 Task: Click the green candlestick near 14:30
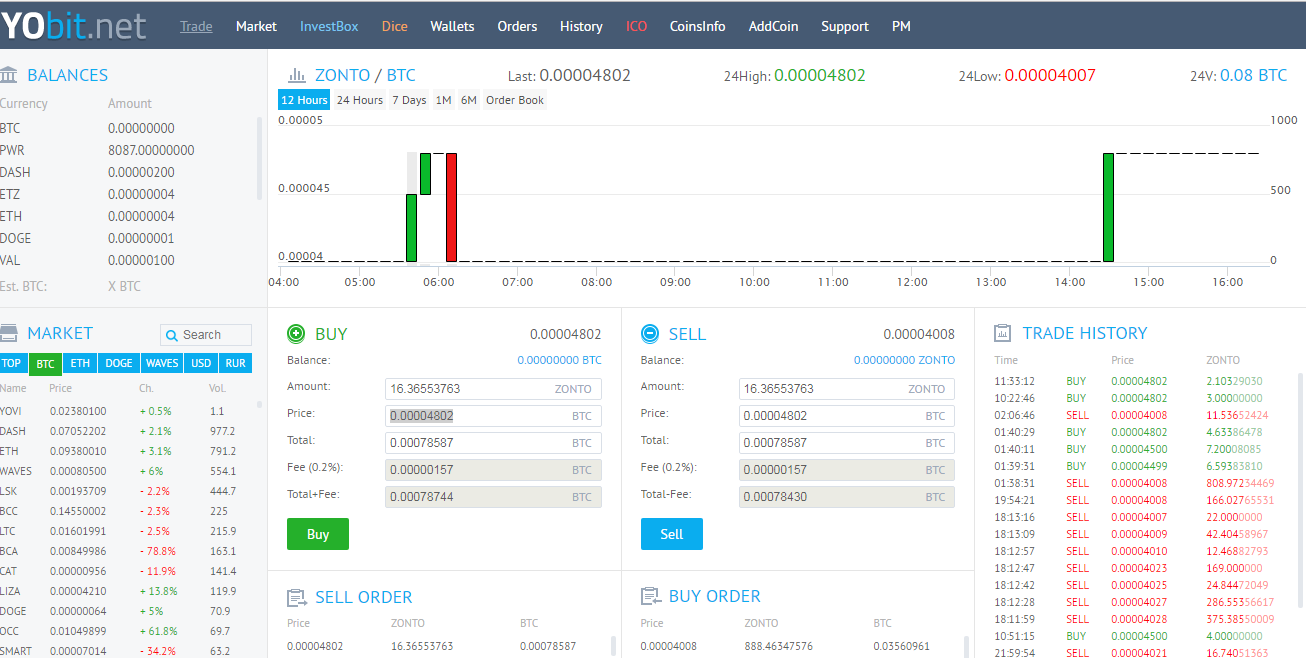pos(1108,207)
